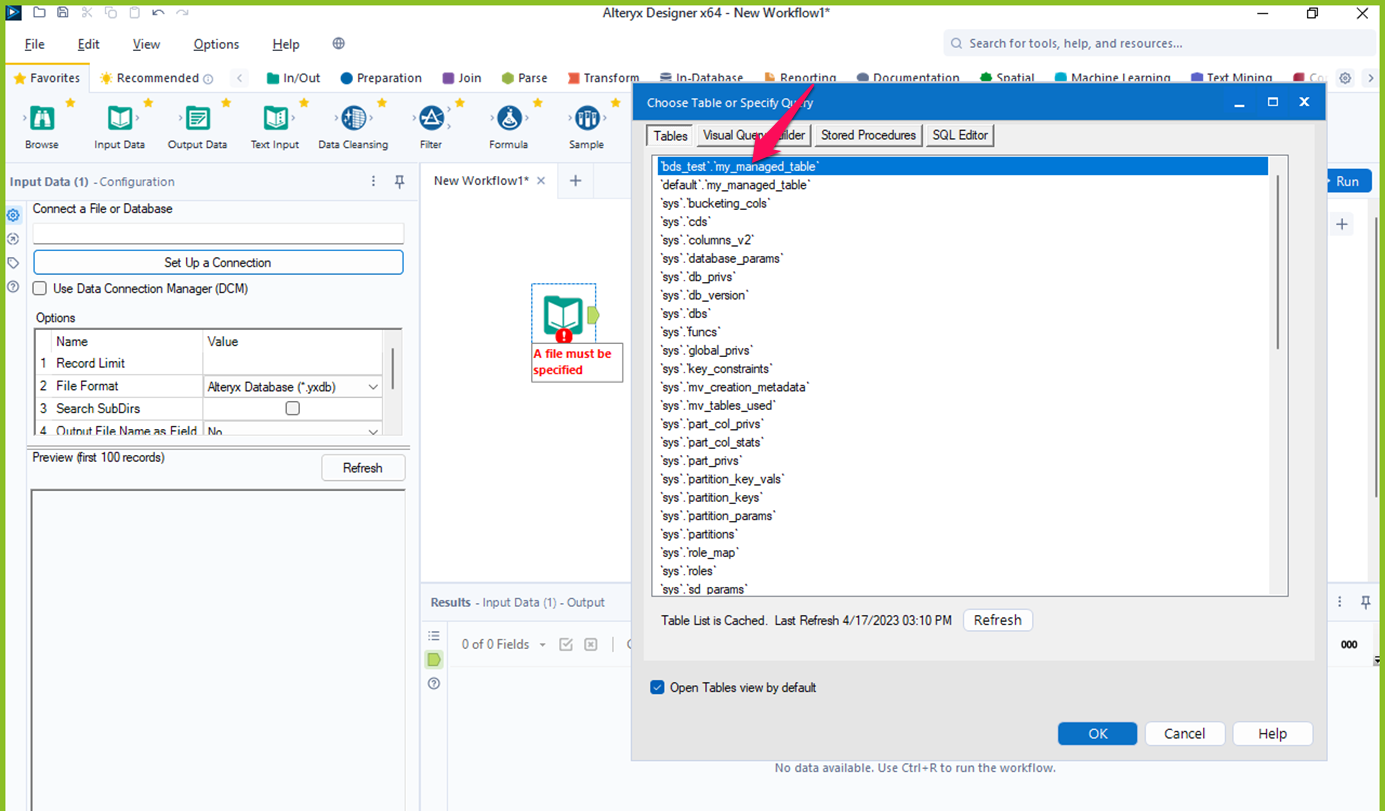Add a new workflow tab

[575, 181]
